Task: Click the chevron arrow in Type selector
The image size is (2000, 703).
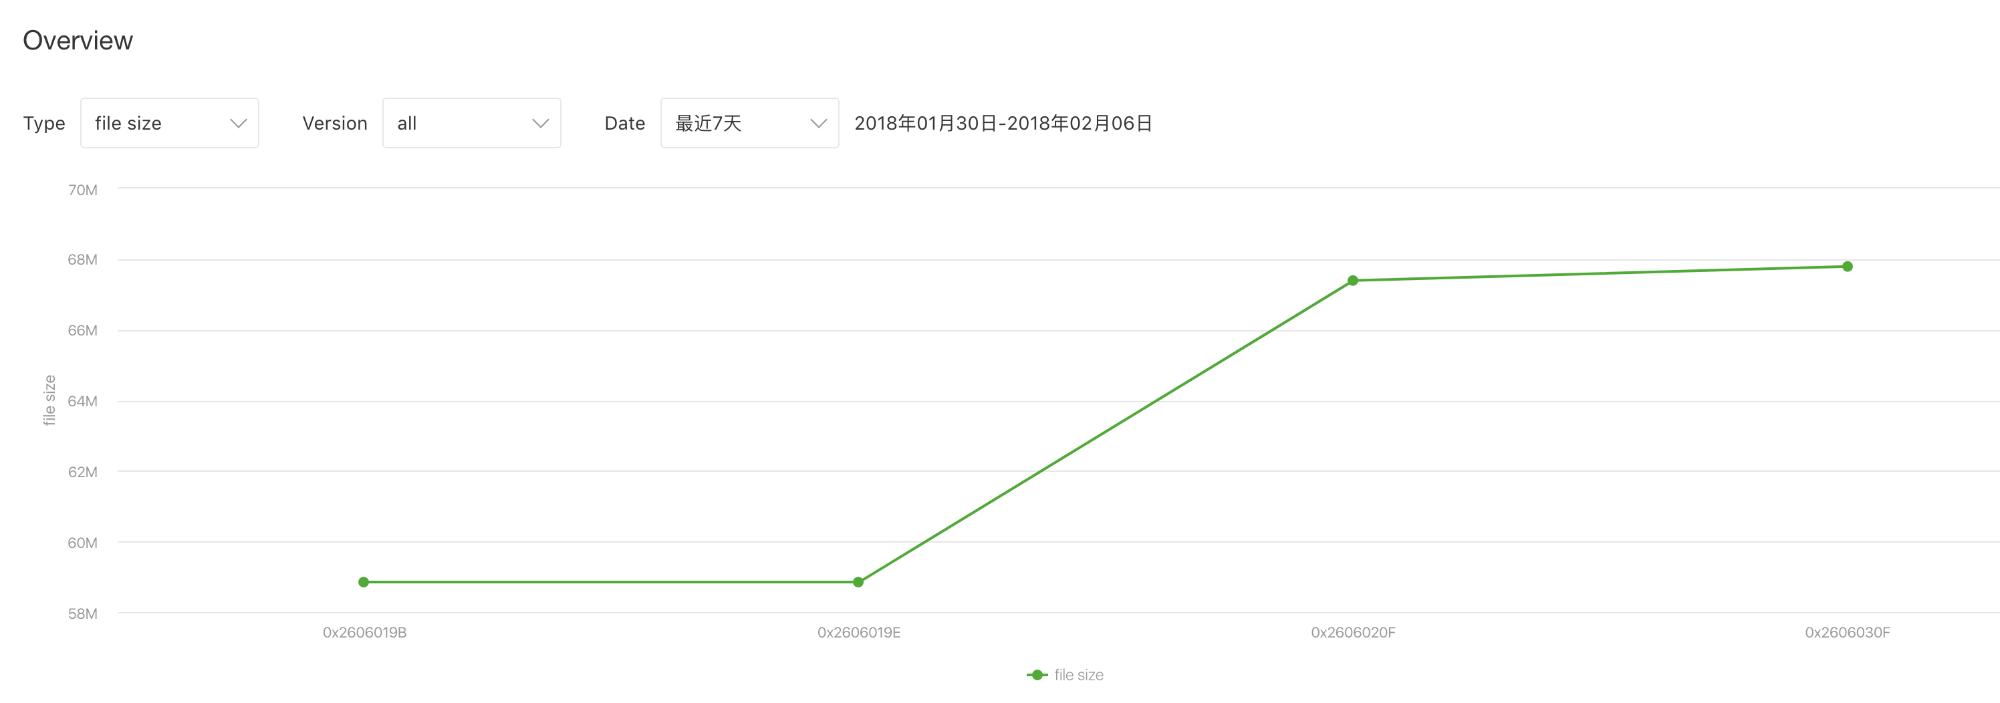Action: pos(238,123)
